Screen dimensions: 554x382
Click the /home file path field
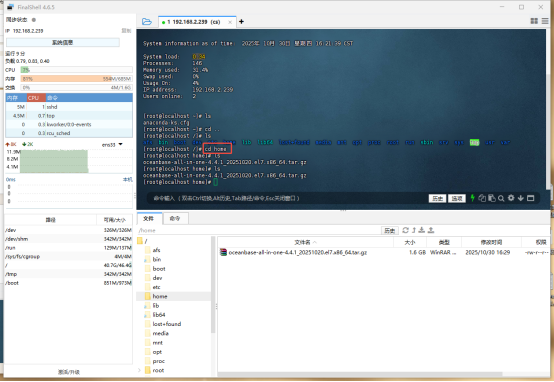(x=259, y=230)
